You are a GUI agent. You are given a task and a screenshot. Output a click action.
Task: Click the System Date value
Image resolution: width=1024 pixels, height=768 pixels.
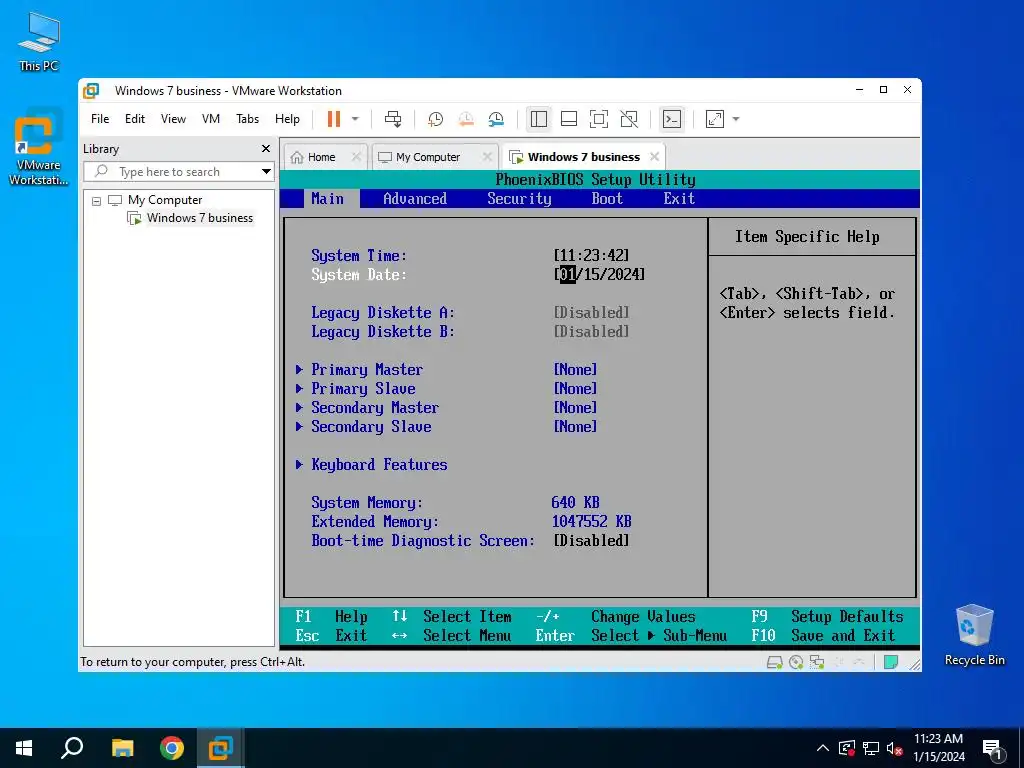[600, 274]
